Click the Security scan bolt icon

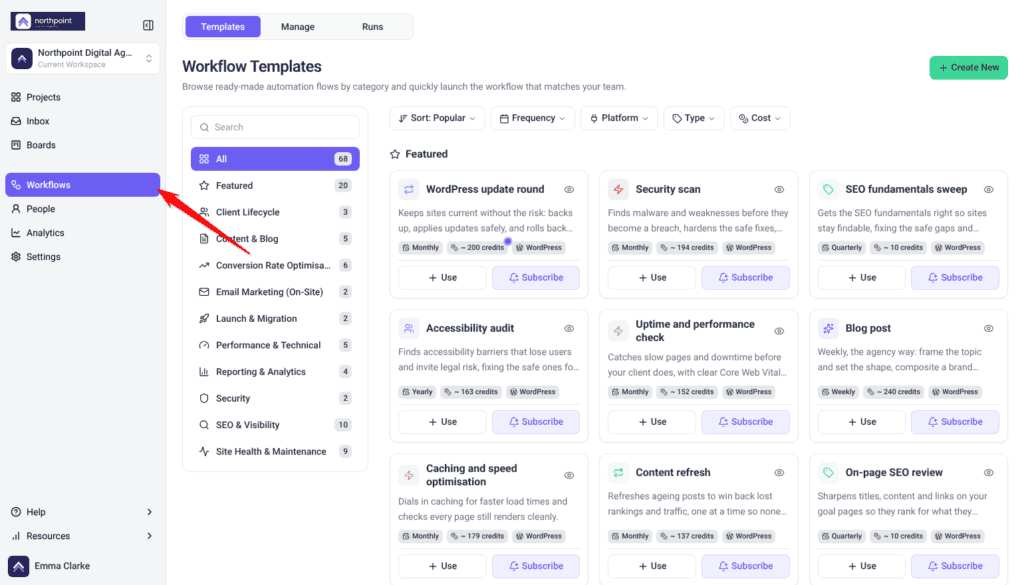coord(618,189)
